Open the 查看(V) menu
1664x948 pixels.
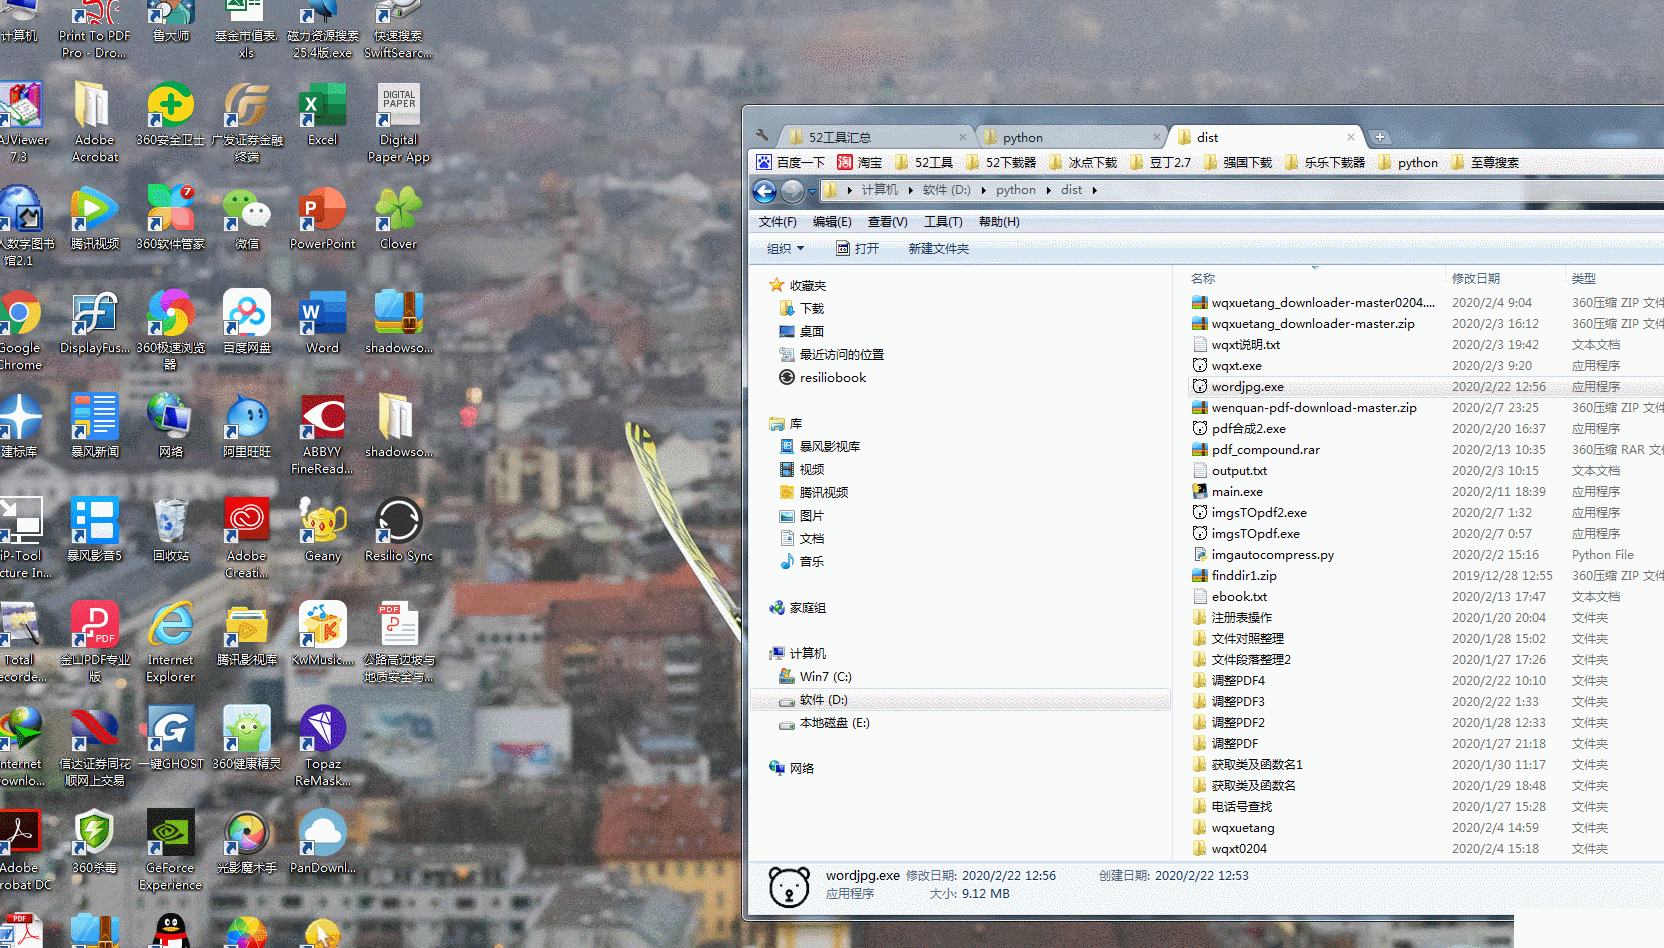(887, 222)
